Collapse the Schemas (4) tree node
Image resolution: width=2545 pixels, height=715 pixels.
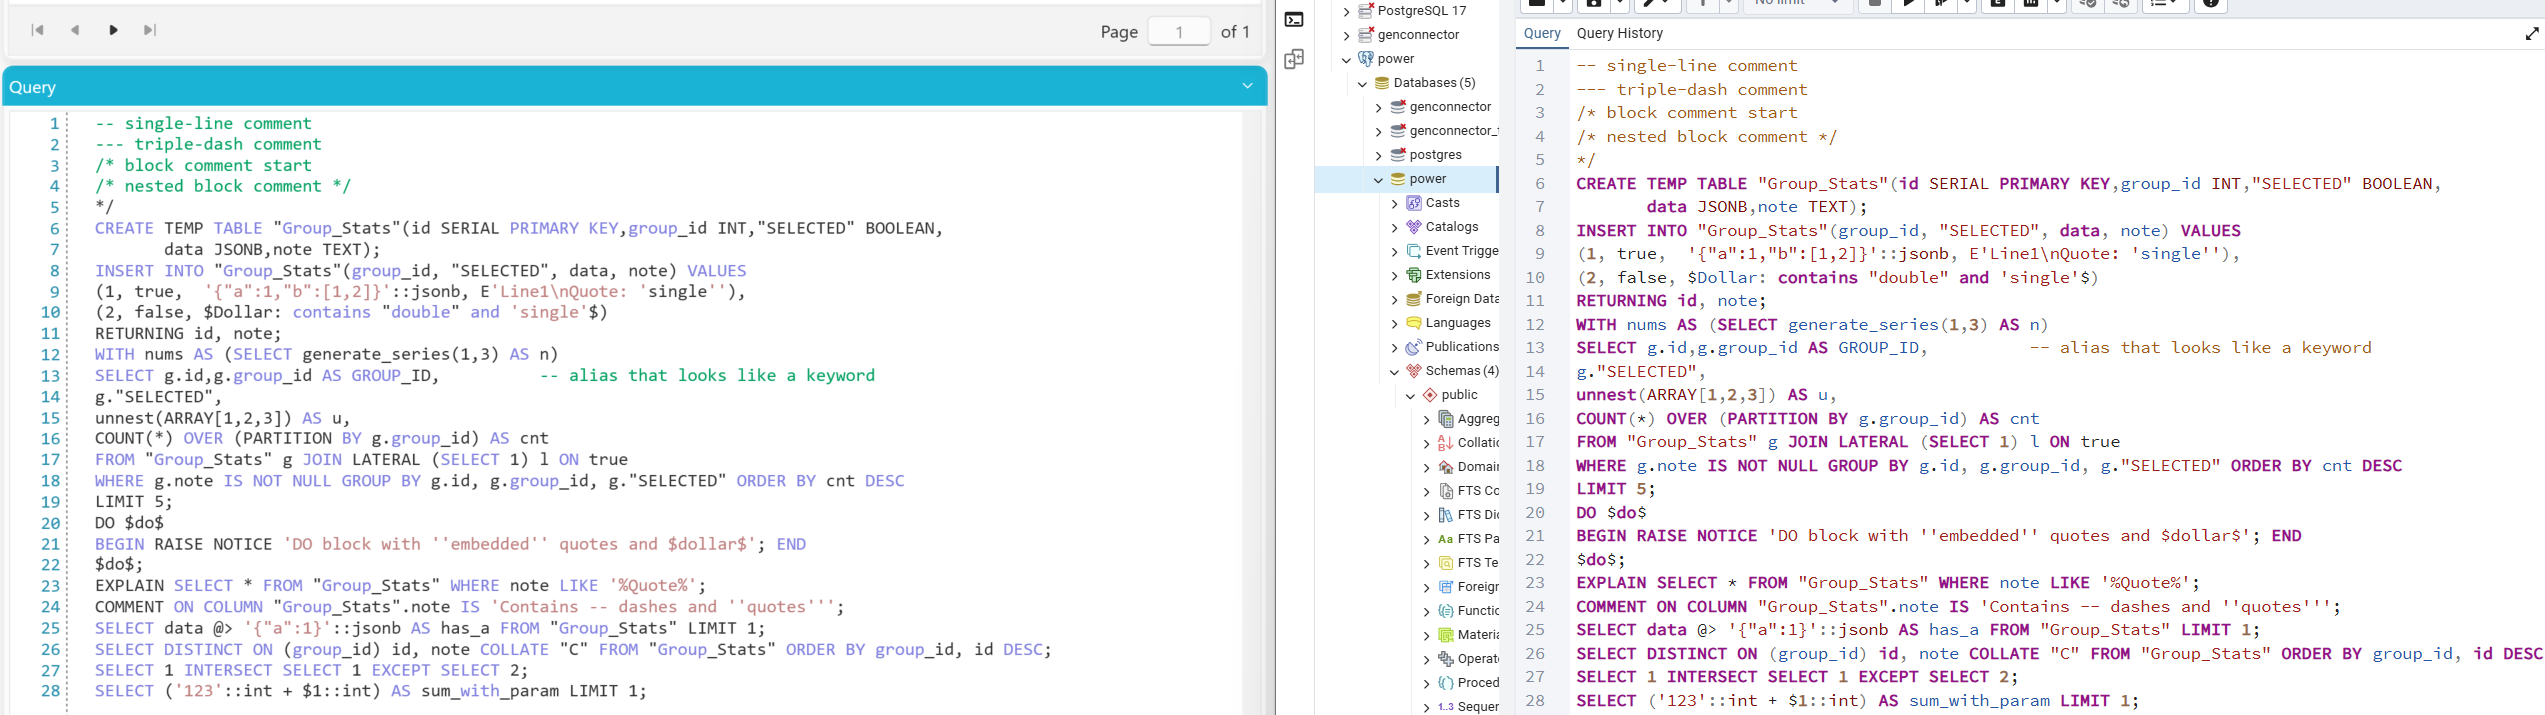[1394, 371]
